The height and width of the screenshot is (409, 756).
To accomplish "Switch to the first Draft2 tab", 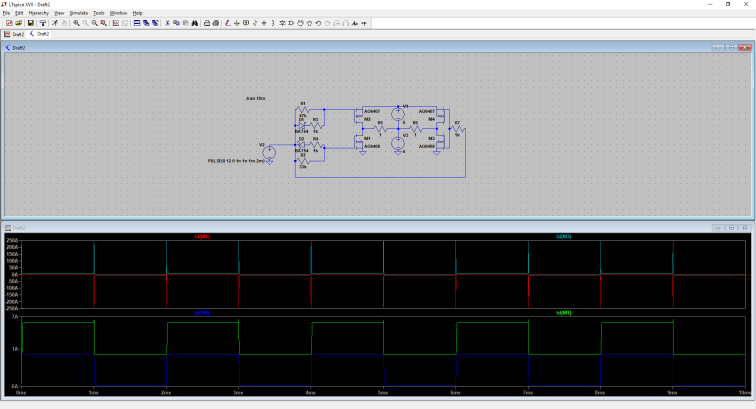I will pyautogui.click(x=15, y=34).
